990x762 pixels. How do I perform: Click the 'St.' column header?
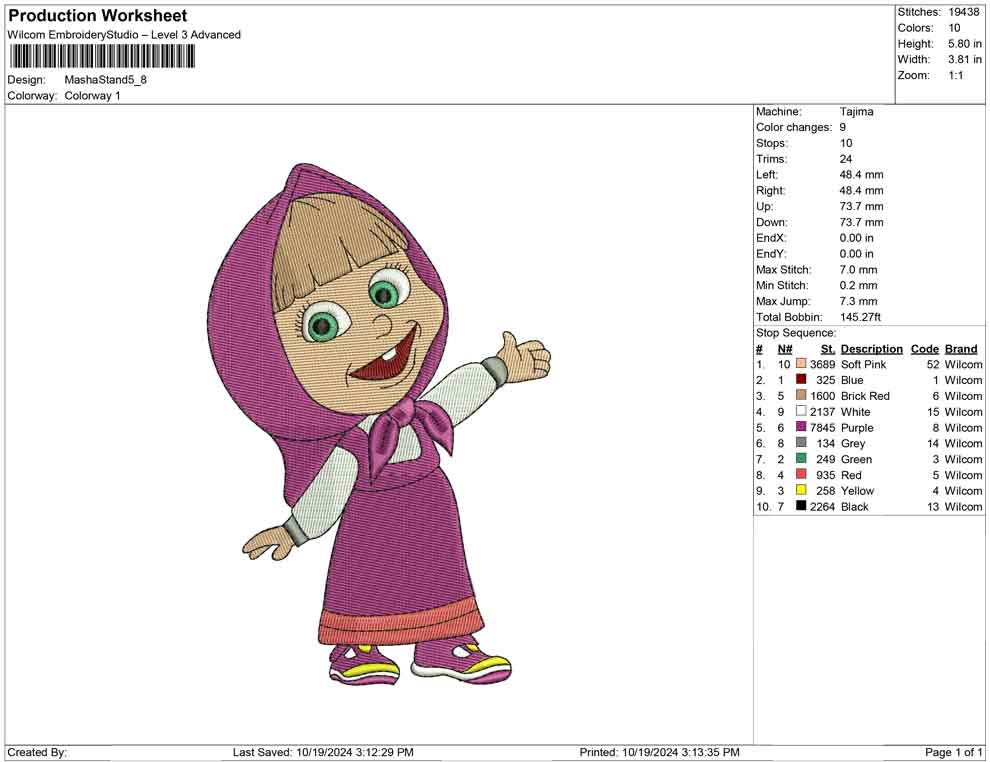[x=828, y=349]
